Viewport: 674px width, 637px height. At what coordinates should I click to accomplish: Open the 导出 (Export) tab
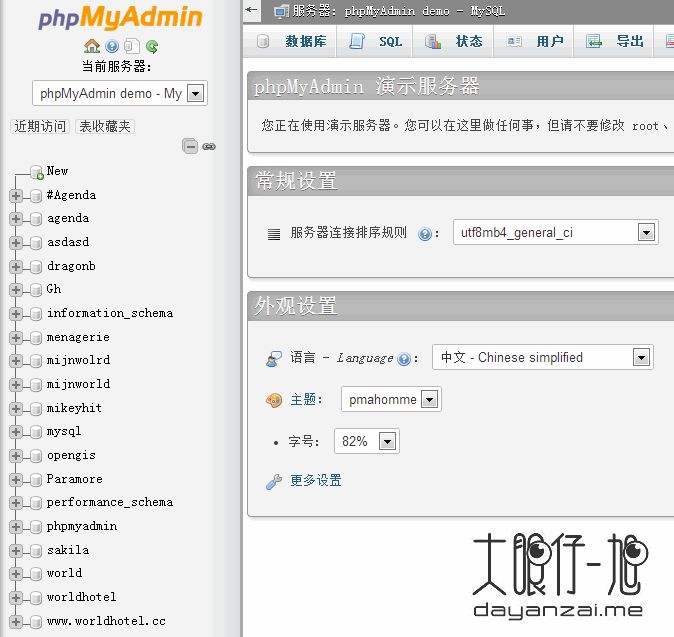point(614,41)
